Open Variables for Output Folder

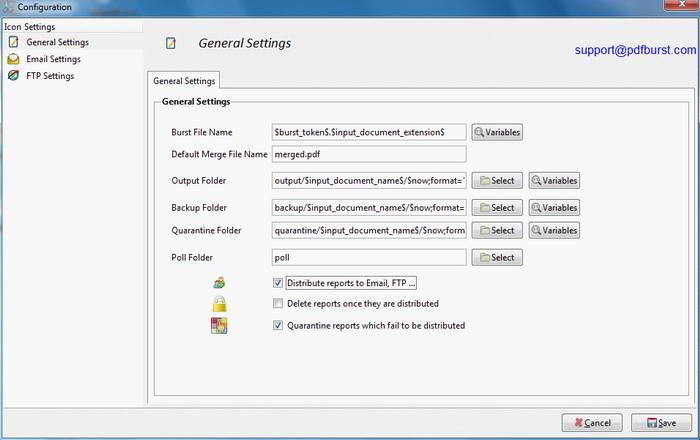pyautogui.click(x=554, y=181)
